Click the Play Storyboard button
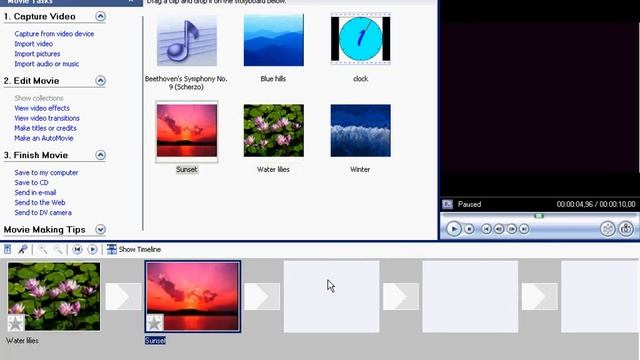The height and width of the screenshot is (360, 640). tap(93, 249)
